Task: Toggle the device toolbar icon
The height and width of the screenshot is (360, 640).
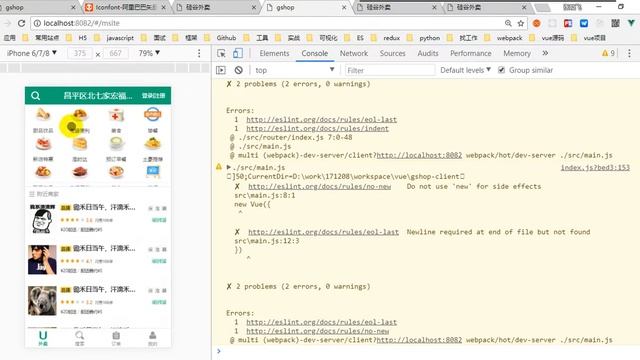Action: pyautogui.click(x=238, y=53)
